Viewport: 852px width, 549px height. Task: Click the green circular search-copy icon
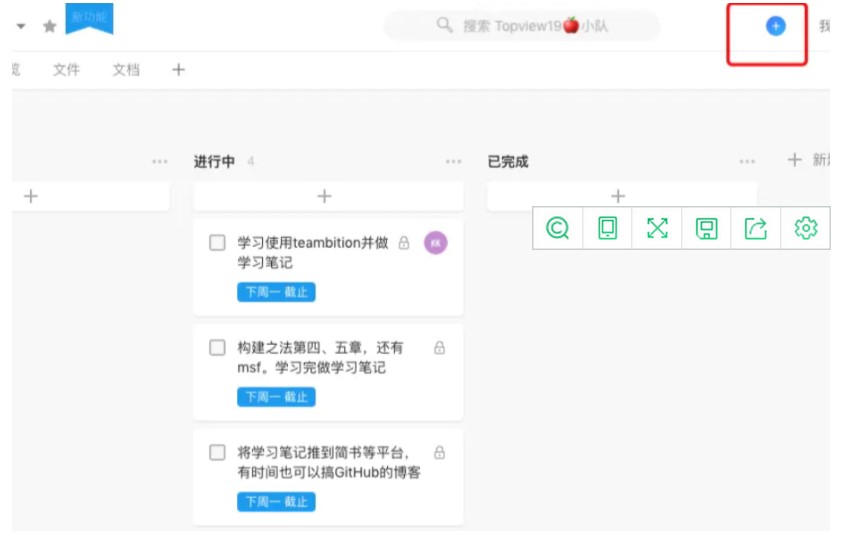click(x=557, y=228)
